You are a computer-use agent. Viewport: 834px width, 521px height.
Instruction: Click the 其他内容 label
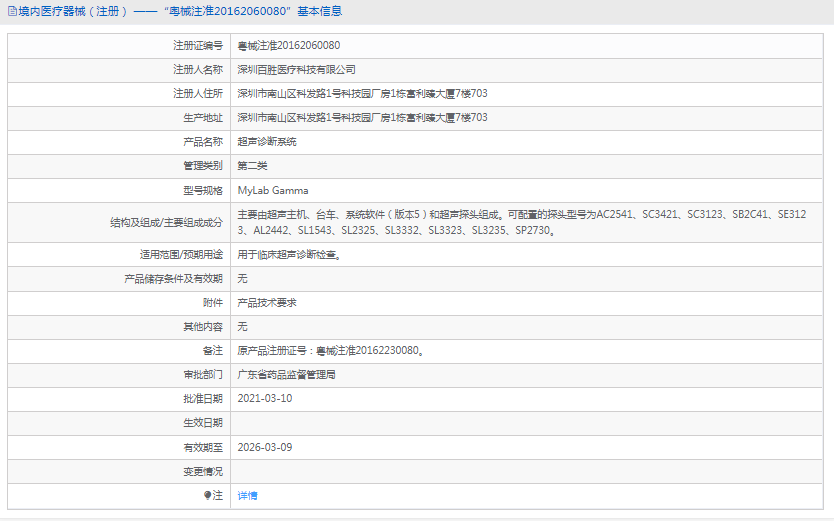pos(203,326)
